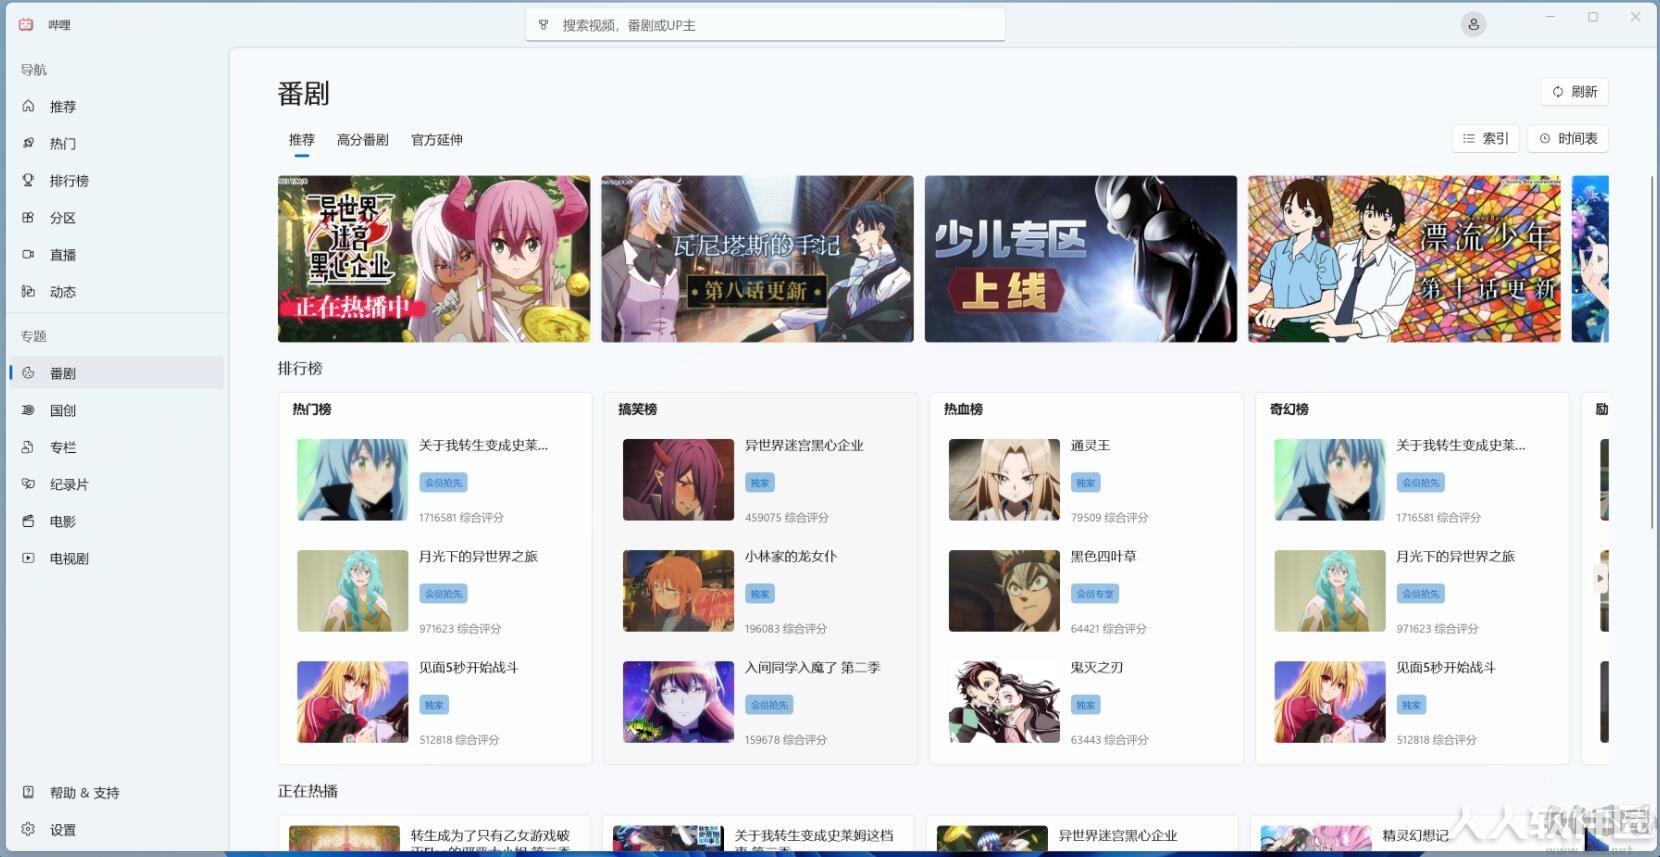Screen dimensions: 1660x857
Task: Click the 刷新 refresh button
Action: point(1574,92)
